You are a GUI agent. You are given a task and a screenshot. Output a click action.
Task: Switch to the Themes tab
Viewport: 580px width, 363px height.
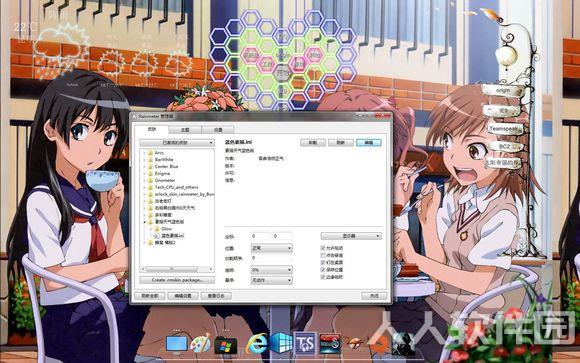(185, 130)
